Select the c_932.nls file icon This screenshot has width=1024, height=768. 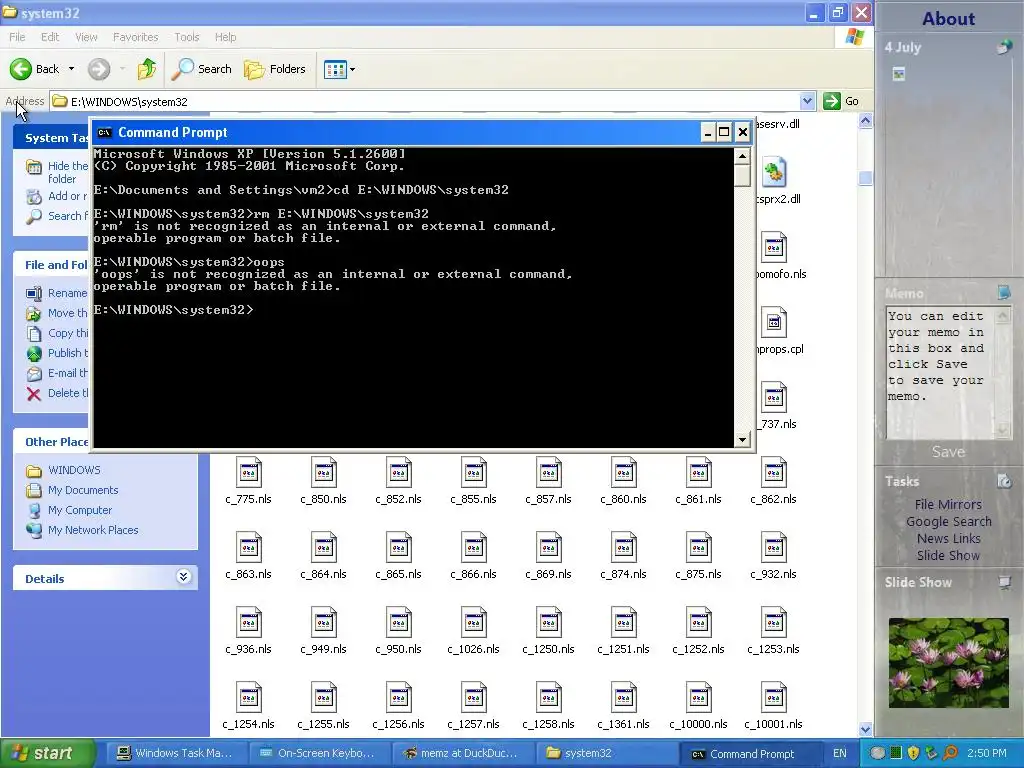pos(774,548)
